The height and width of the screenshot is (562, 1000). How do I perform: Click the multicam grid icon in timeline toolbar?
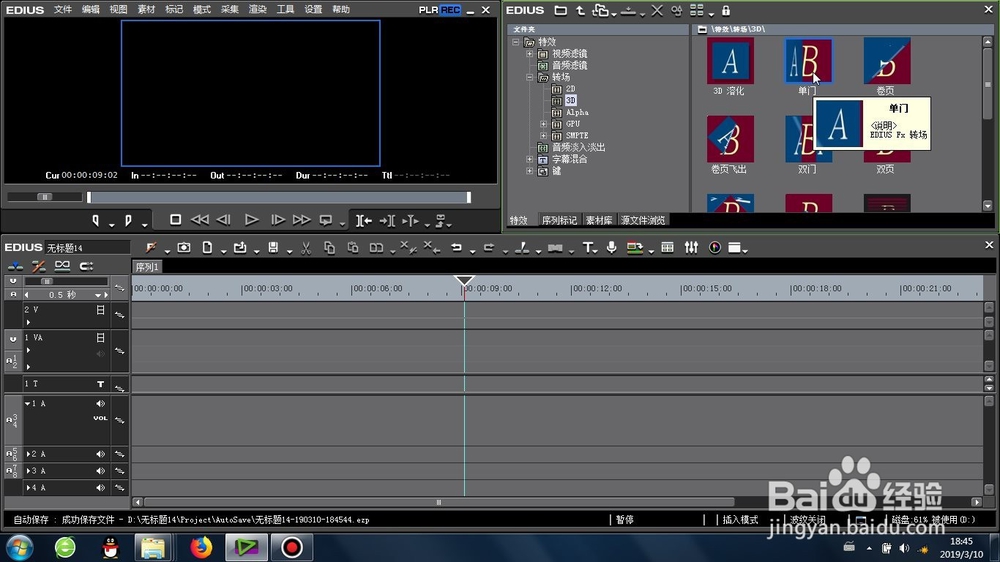coord(668,248)
